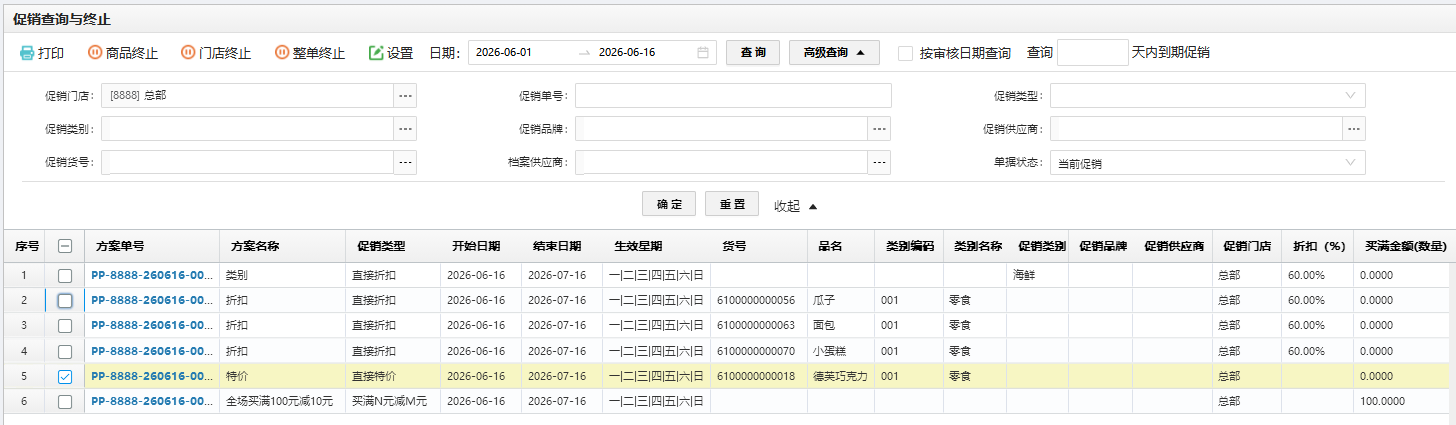Open 促销供应商 ellipsis lookup button
Viewport: 1456px width, 425px height.
(x=1354, y=129)
